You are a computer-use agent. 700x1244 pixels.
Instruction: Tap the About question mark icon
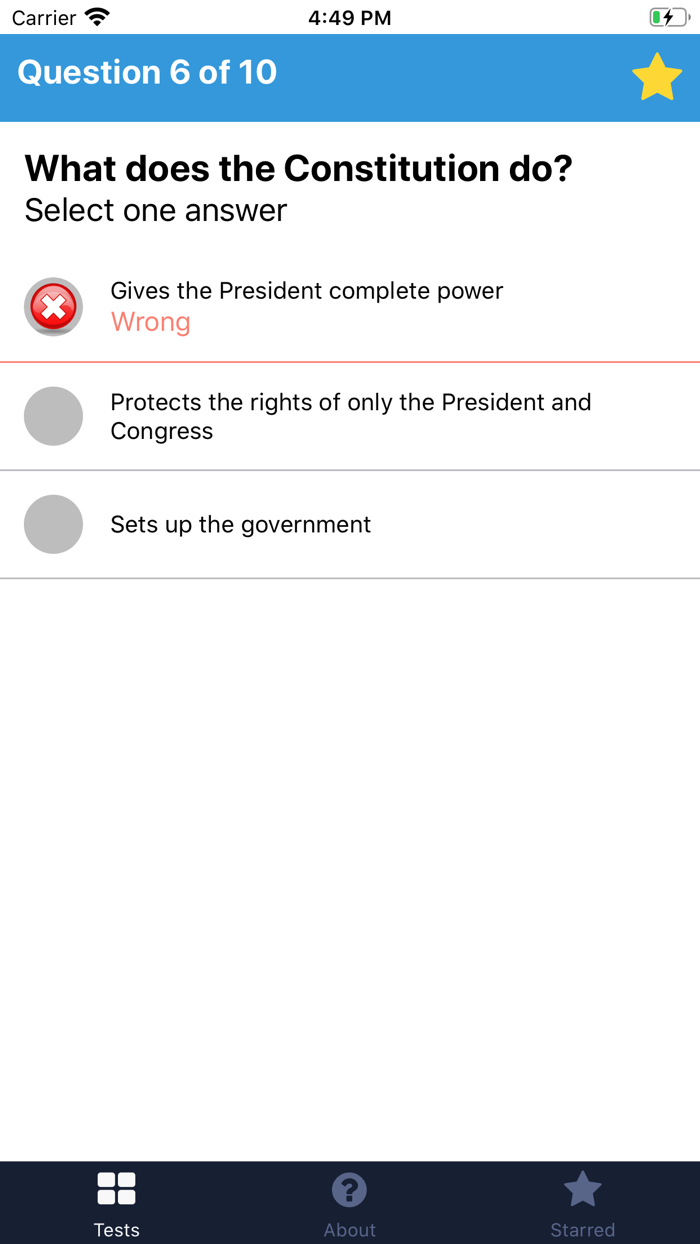tap(349, 1188)
